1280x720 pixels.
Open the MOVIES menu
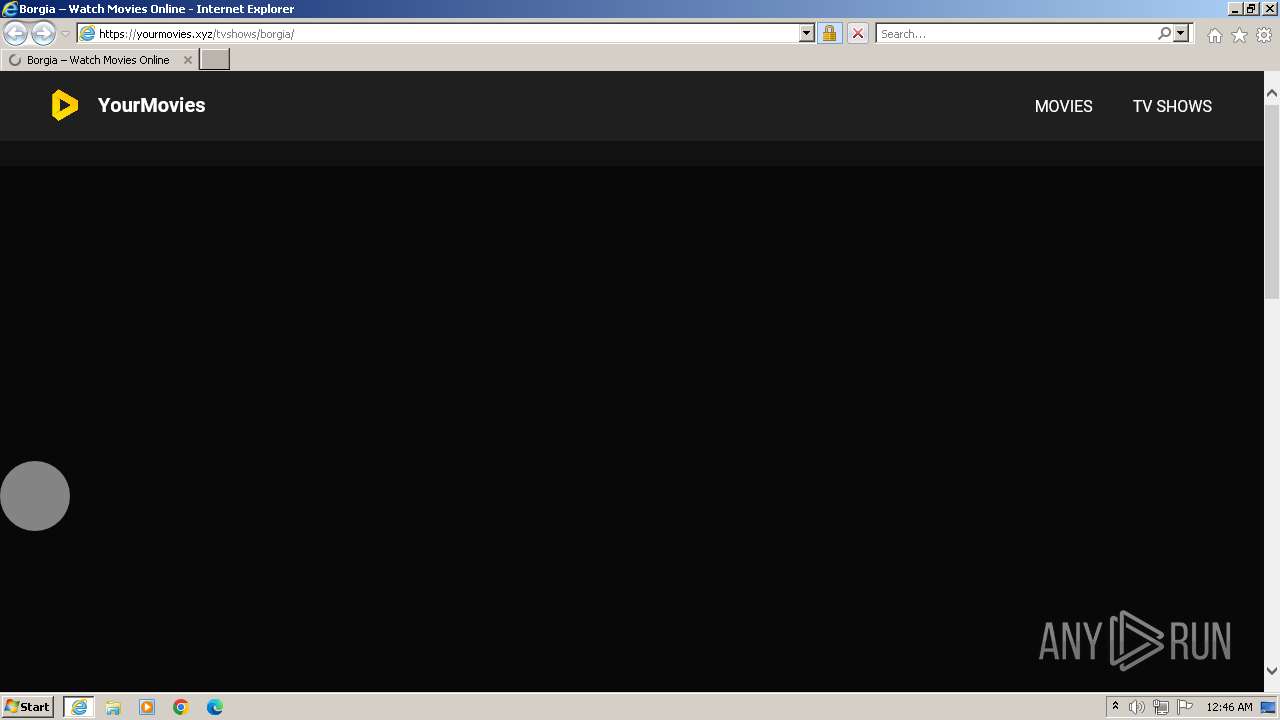pyautogui.click(x=1063, y=106)
